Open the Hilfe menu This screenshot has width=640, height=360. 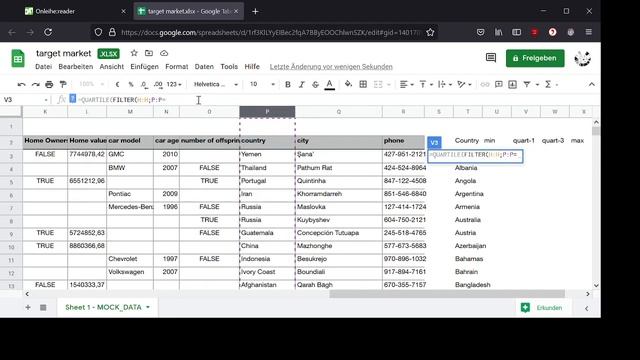(252, 67)
